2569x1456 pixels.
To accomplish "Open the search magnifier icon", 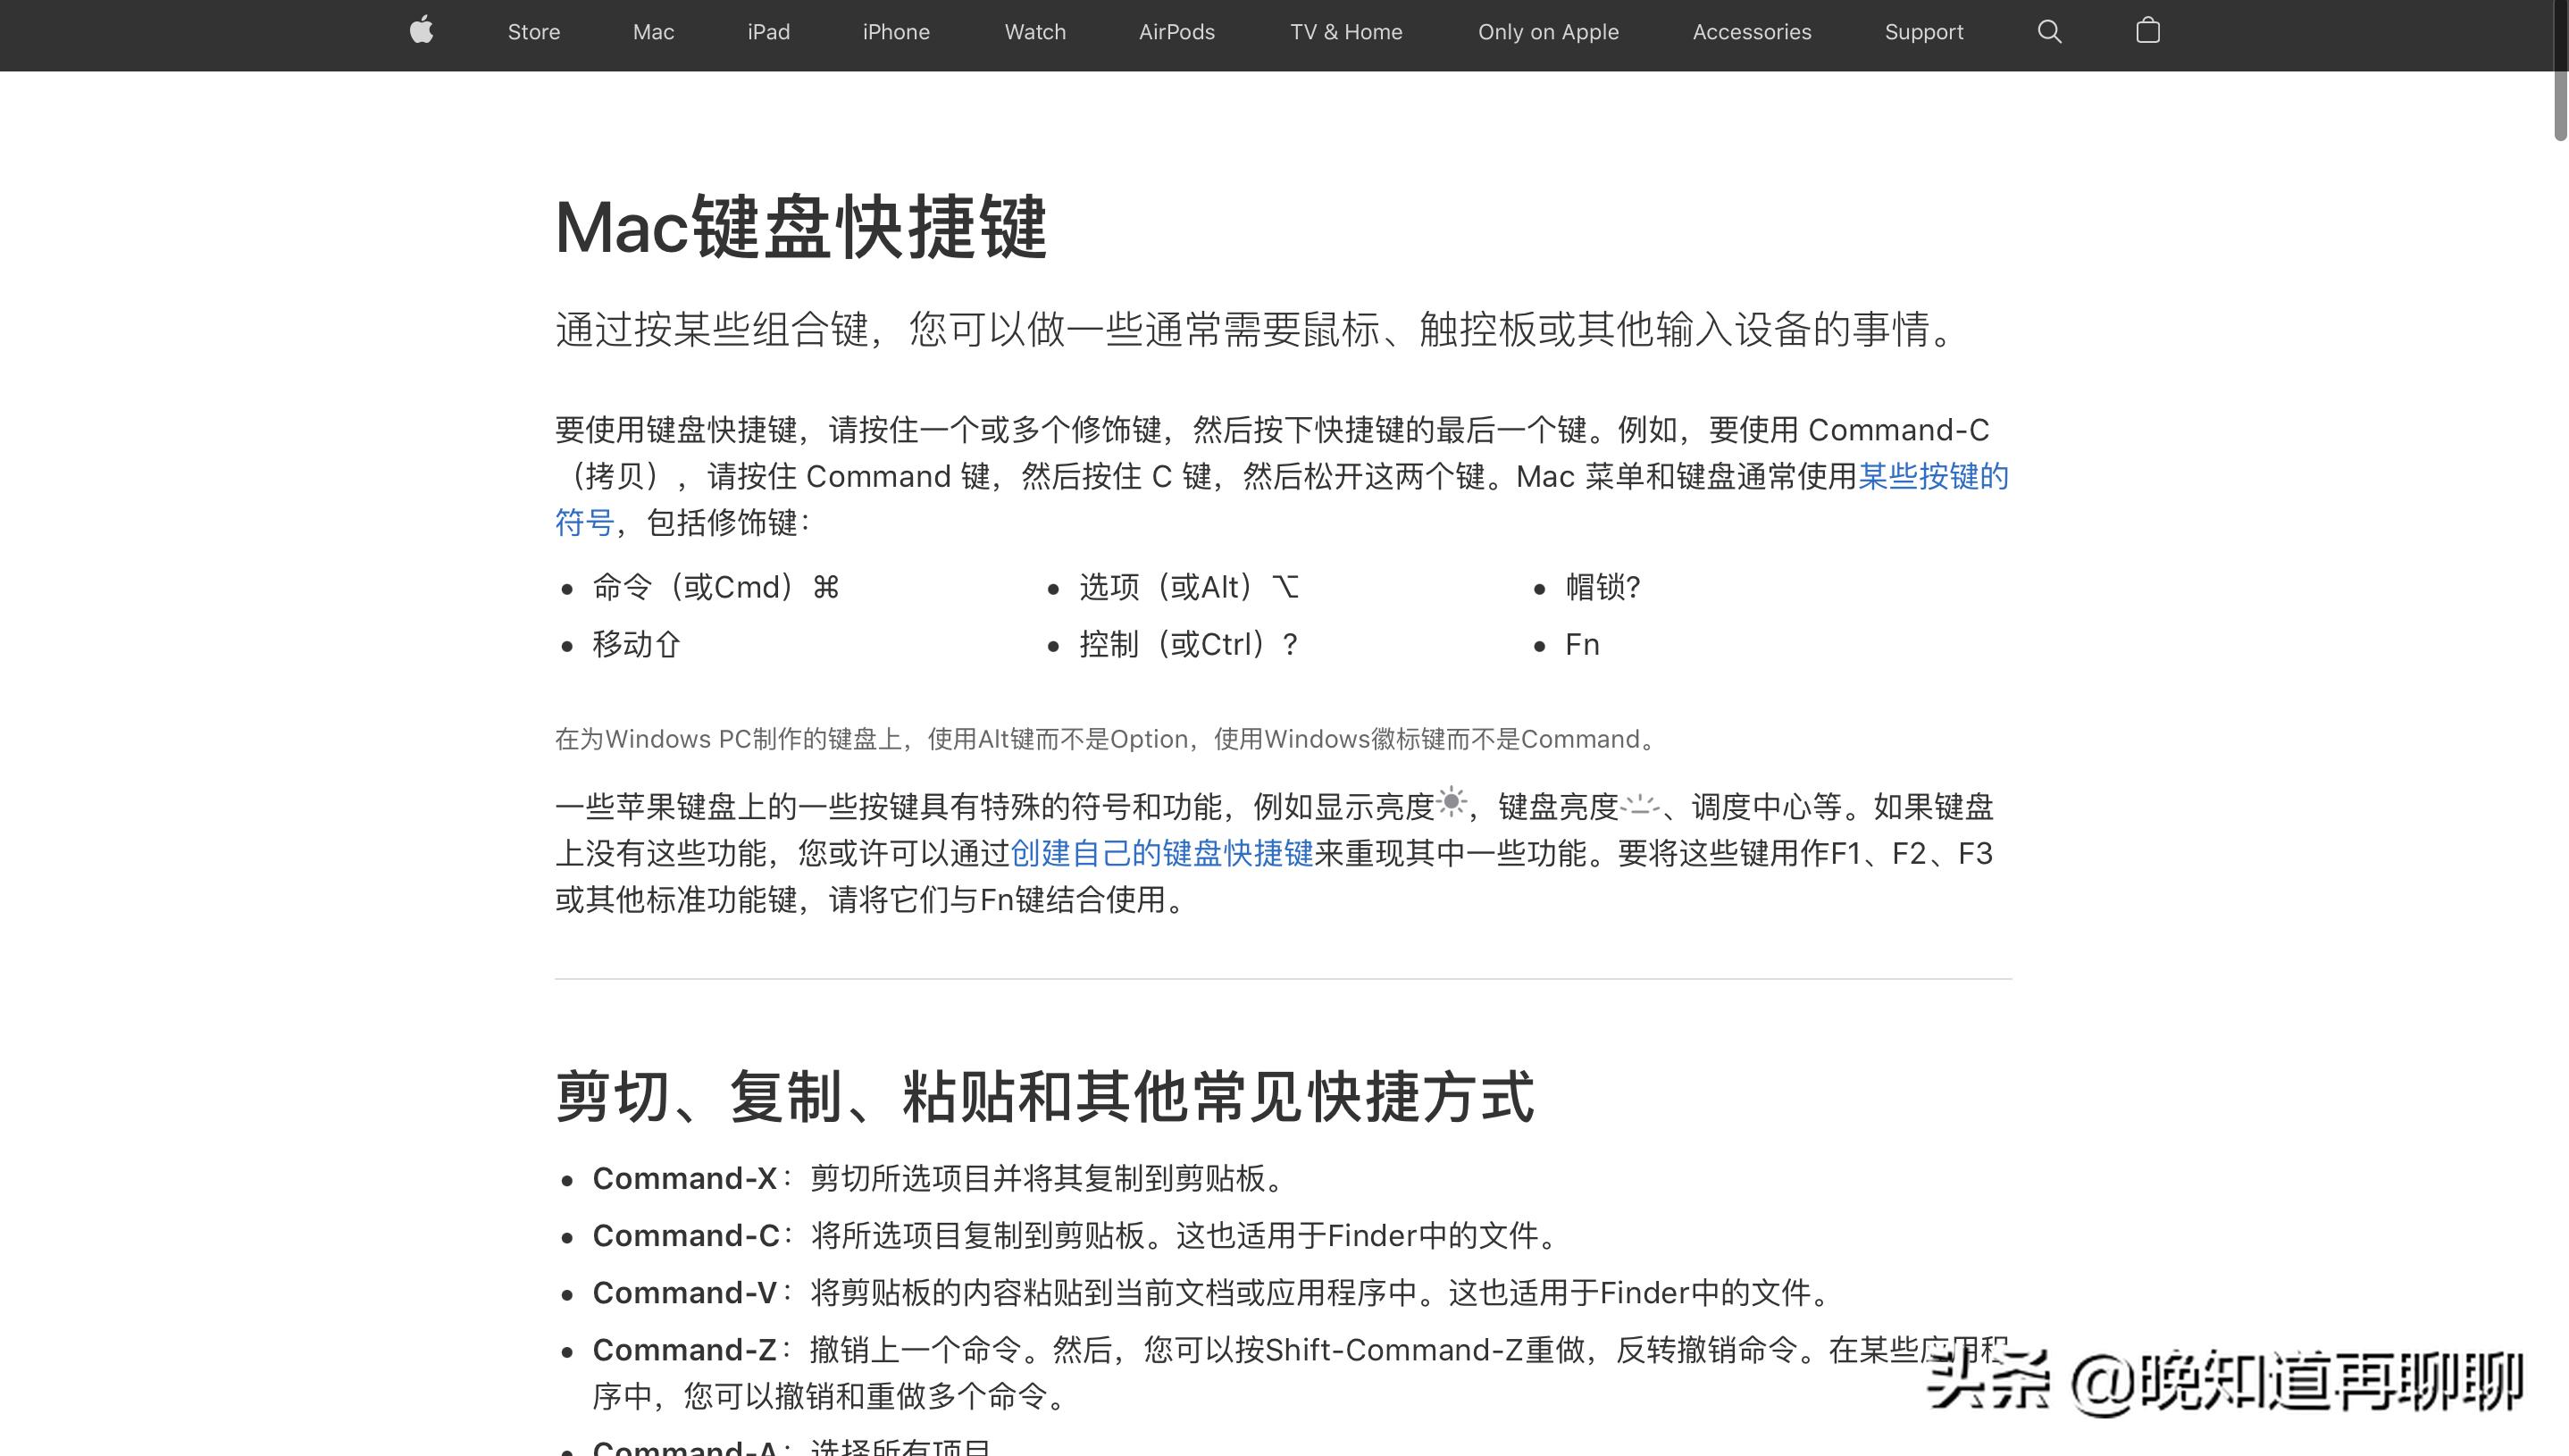I will [x=2049, y=31].
